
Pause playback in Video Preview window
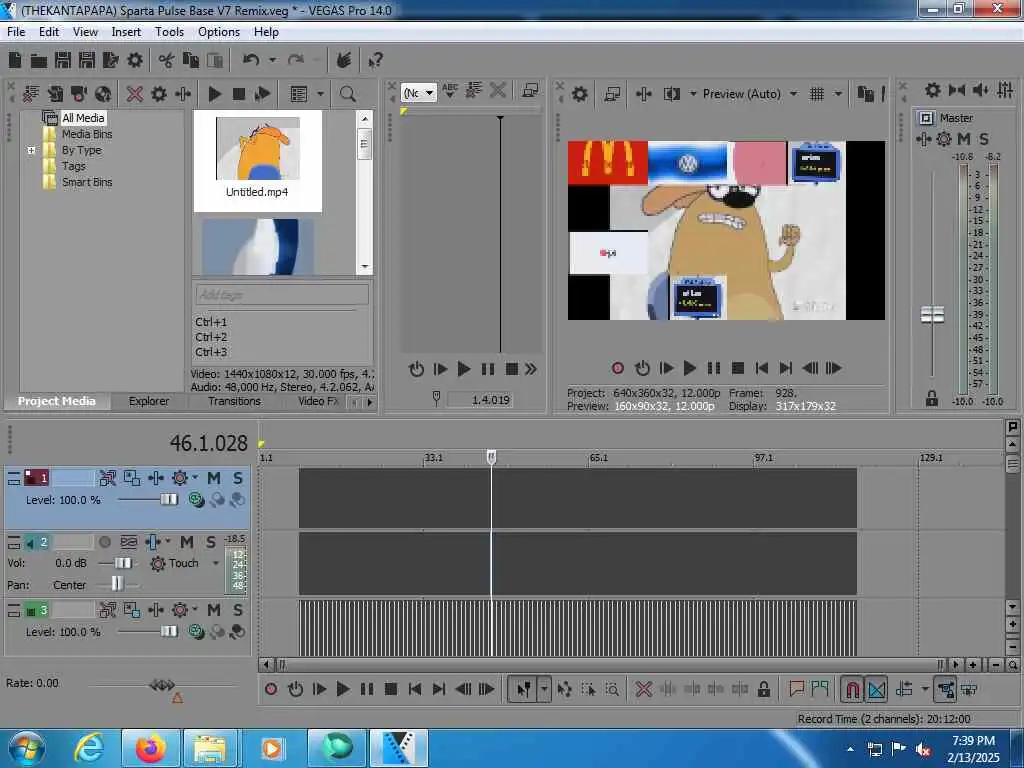714,368
